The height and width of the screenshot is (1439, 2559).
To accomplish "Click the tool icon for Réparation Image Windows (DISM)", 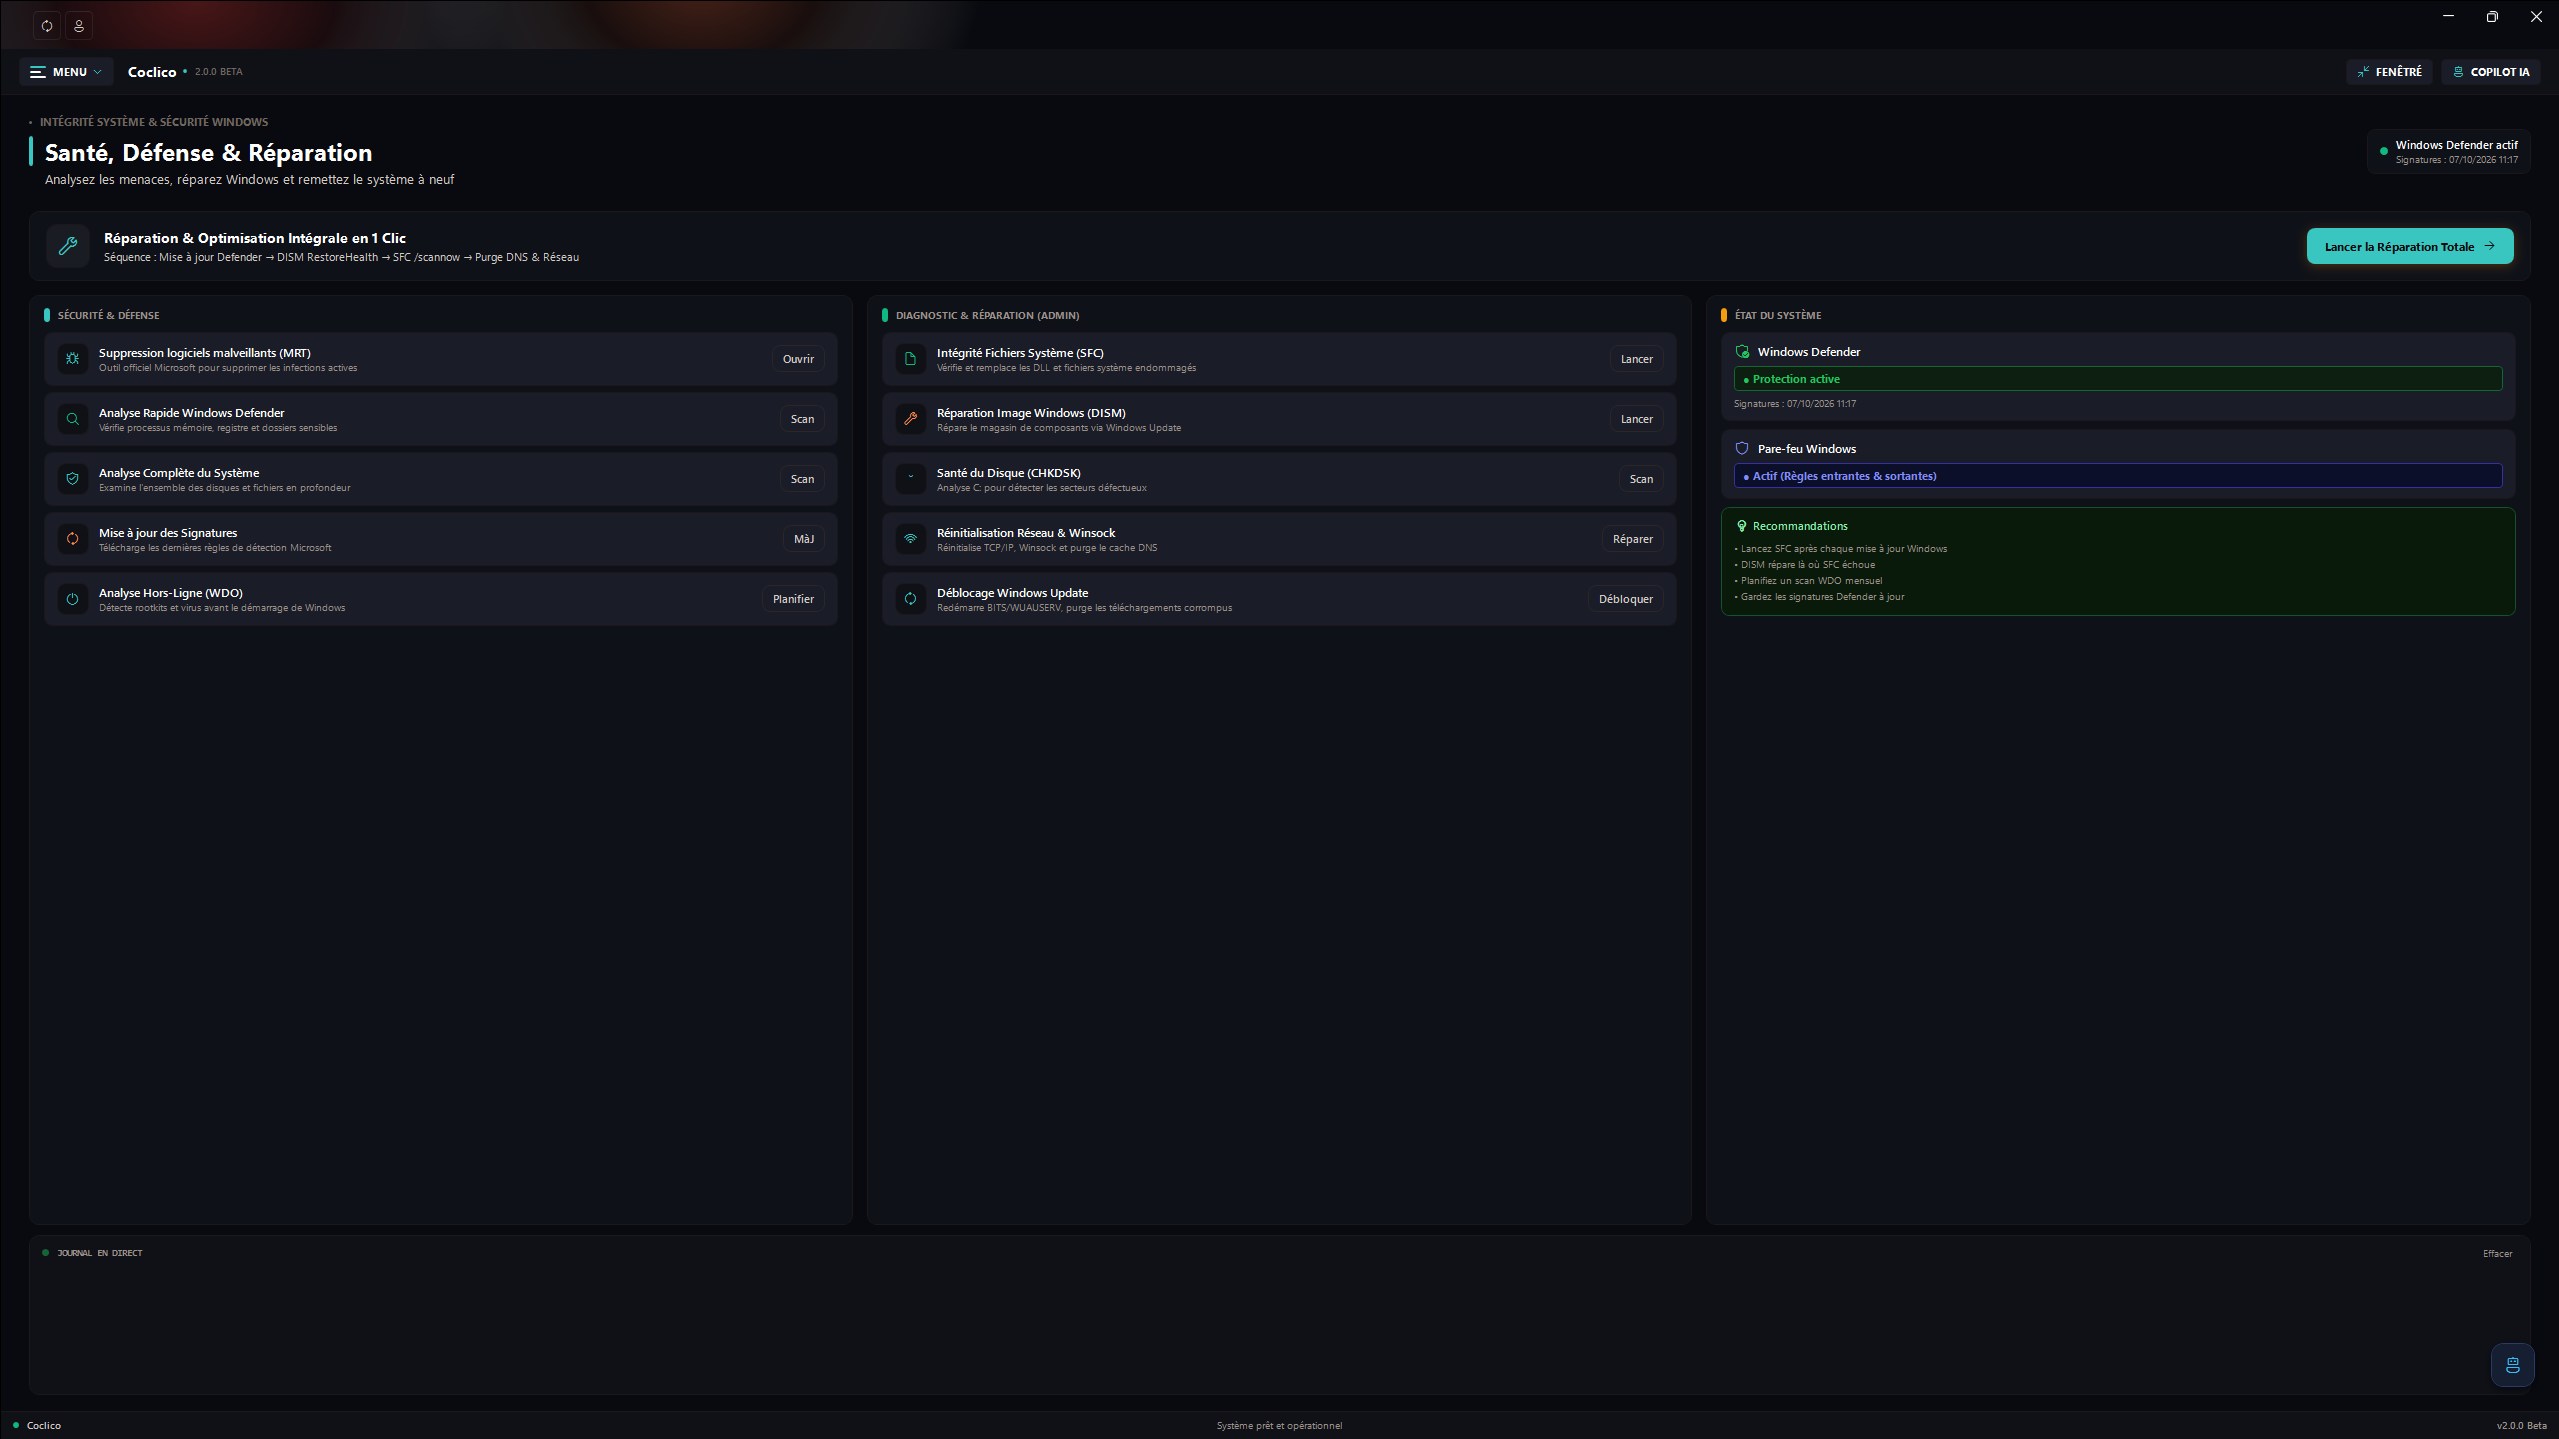I will pos(910,419).
